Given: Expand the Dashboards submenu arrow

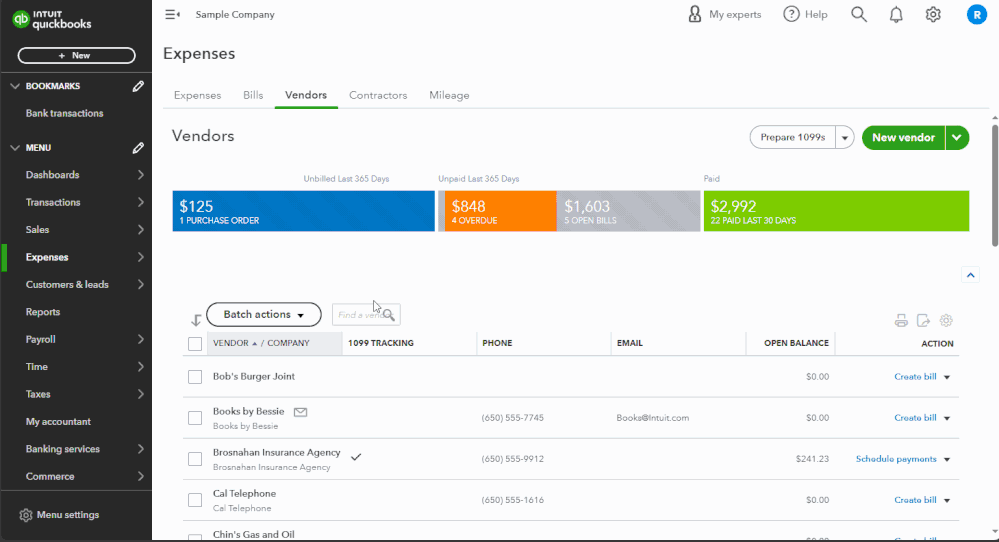Looking at the screenshot, I should pos(141,175).
